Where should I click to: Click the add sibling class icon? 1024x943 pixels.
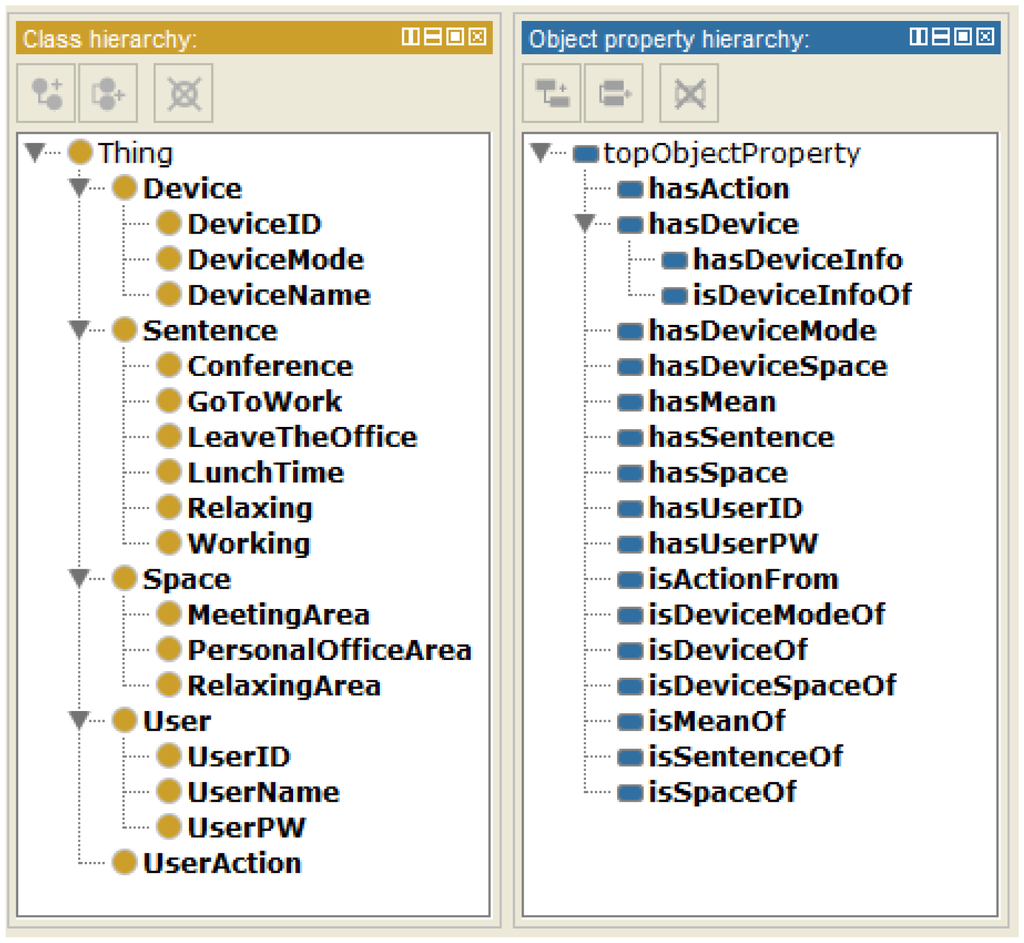point(108,95)
